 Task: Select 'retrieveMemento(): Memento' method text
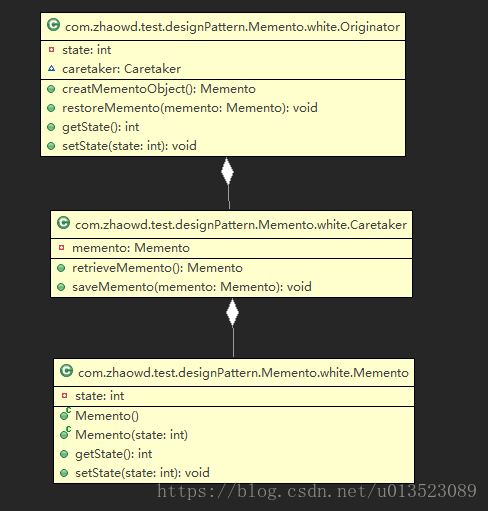tap(157, 268)
